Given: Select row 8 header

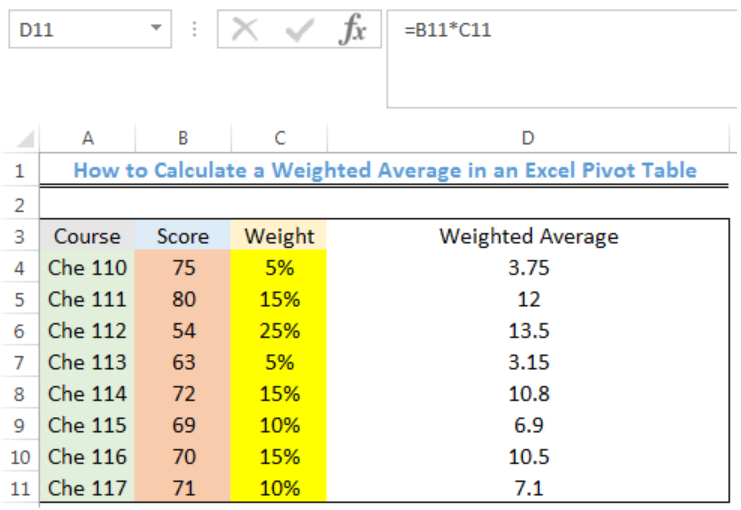Looking at the screenshot, I should [19, 394].
